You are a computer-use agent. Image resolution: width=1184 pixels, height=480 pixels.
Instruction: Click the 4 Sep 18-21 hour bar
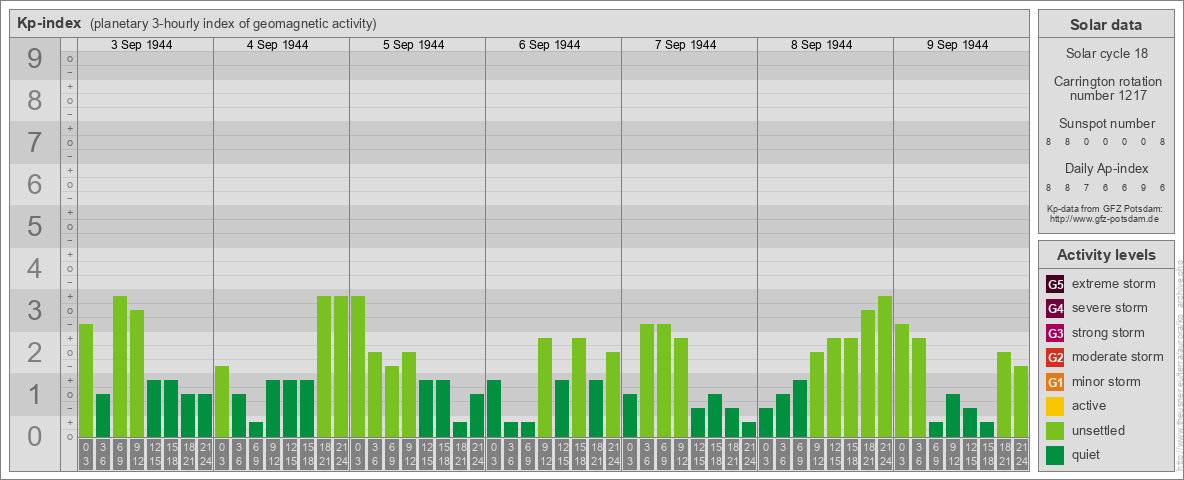coord(324,366)
